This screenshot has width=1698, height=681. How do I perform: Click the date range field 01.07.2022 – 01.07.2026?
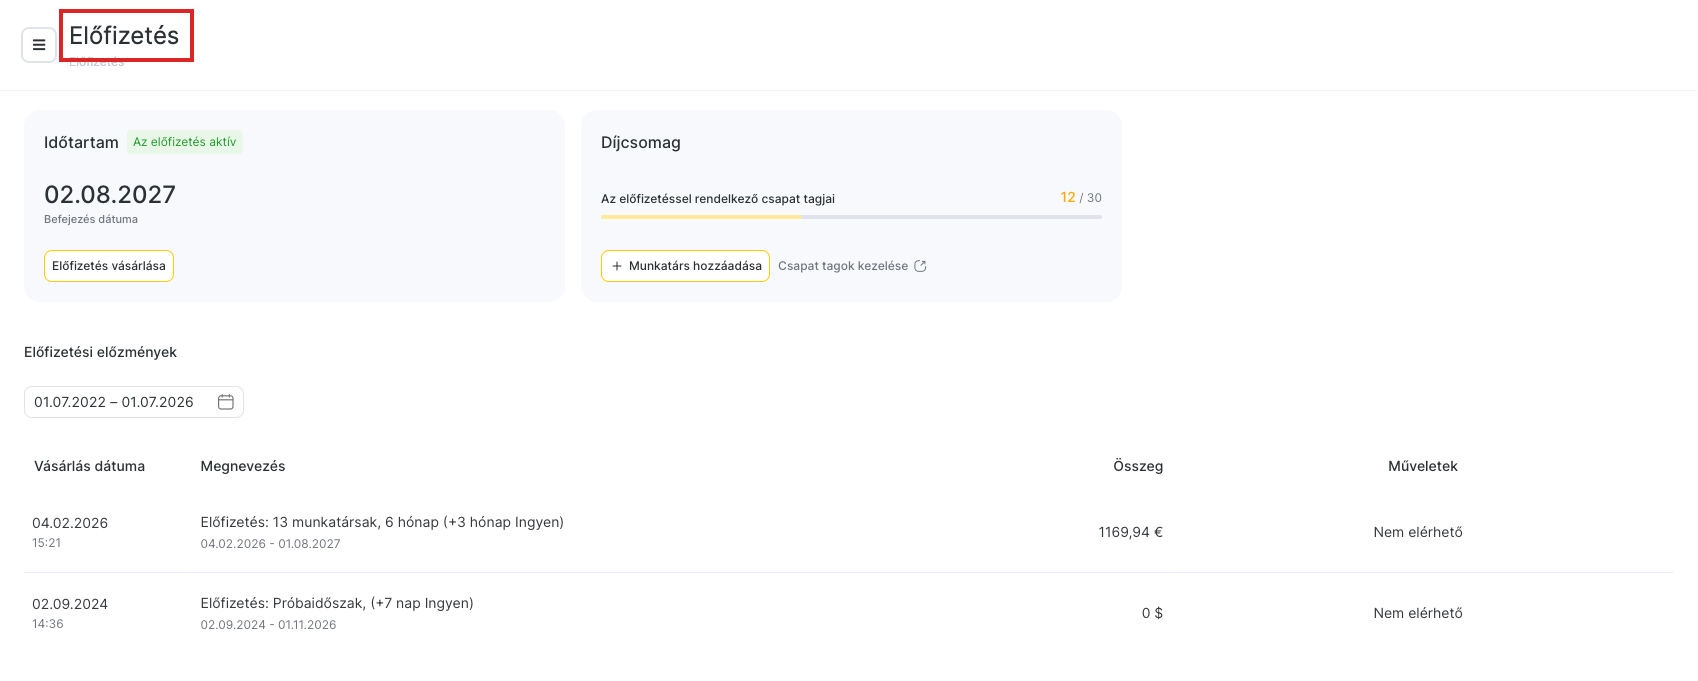pyautogui.click(x=134, y=402)
